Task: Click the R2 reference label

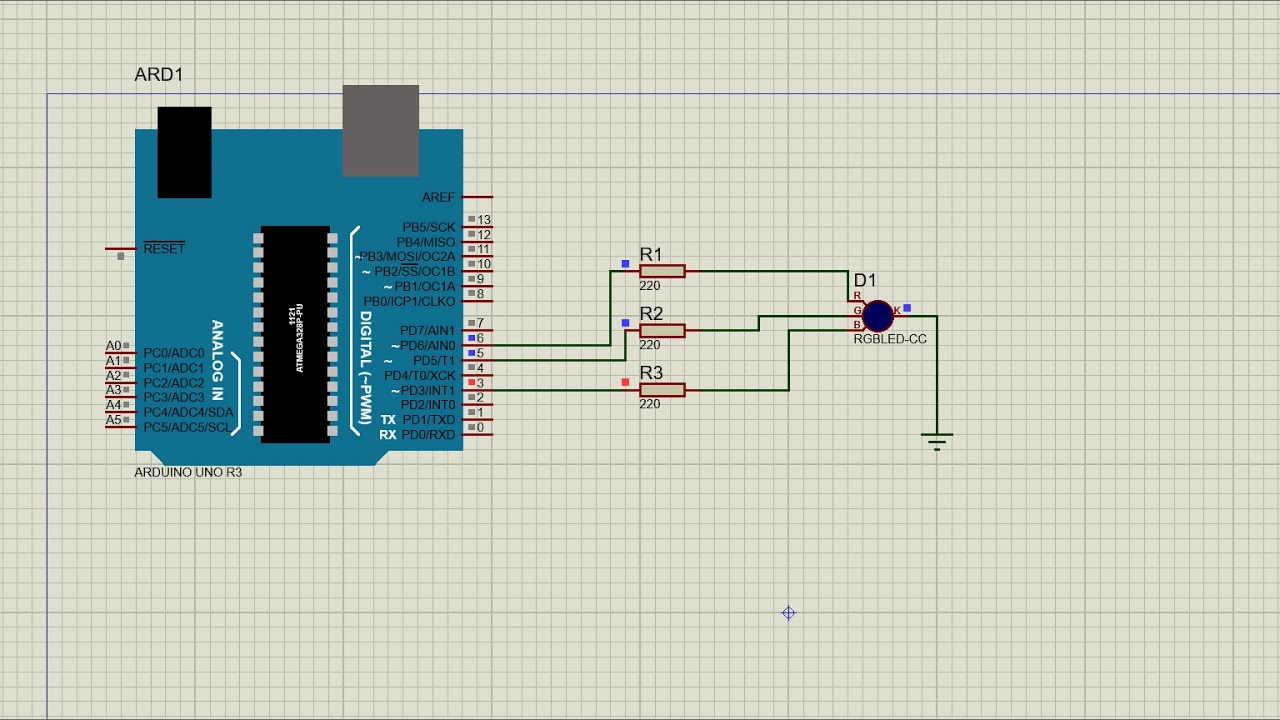Action: coord(651,314)
